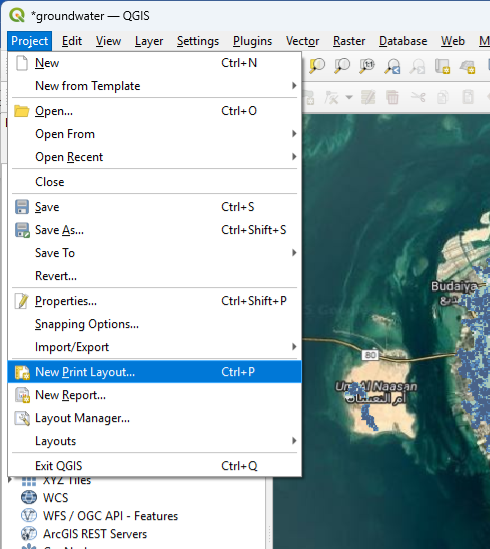Expand the Open From submenu arrow

pyautogui.click(x=294, y=134)
